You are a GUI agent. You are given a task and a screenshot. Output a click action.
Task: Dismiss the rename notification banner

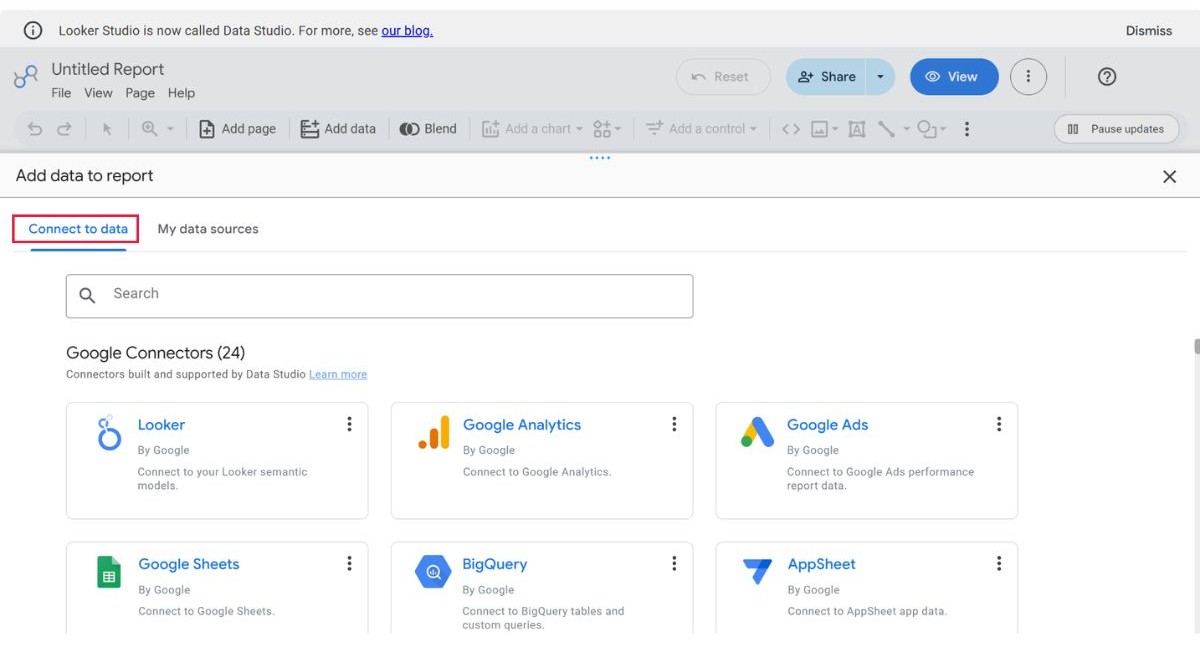pyautogui.click(x=1148, y=31)
